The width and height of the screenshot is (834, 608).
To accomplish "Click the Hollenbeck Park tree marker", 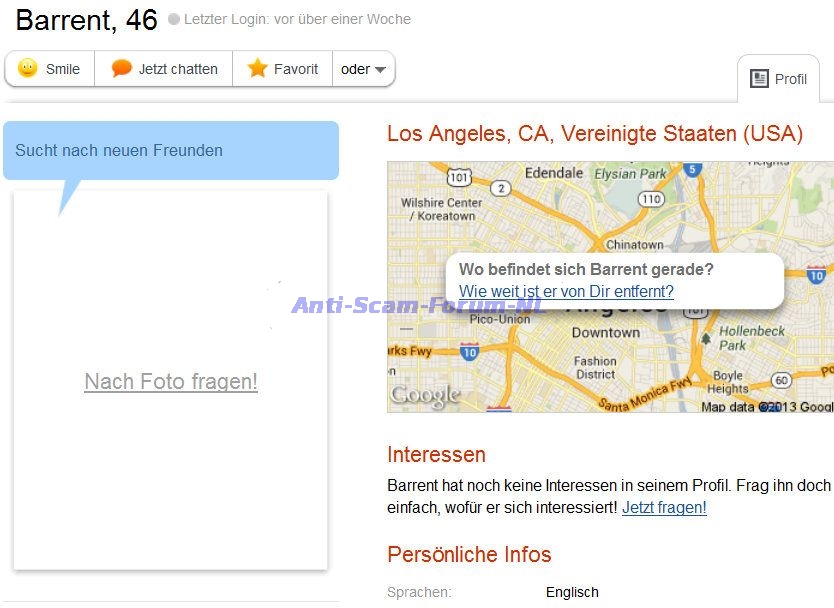I will (706, 340).
